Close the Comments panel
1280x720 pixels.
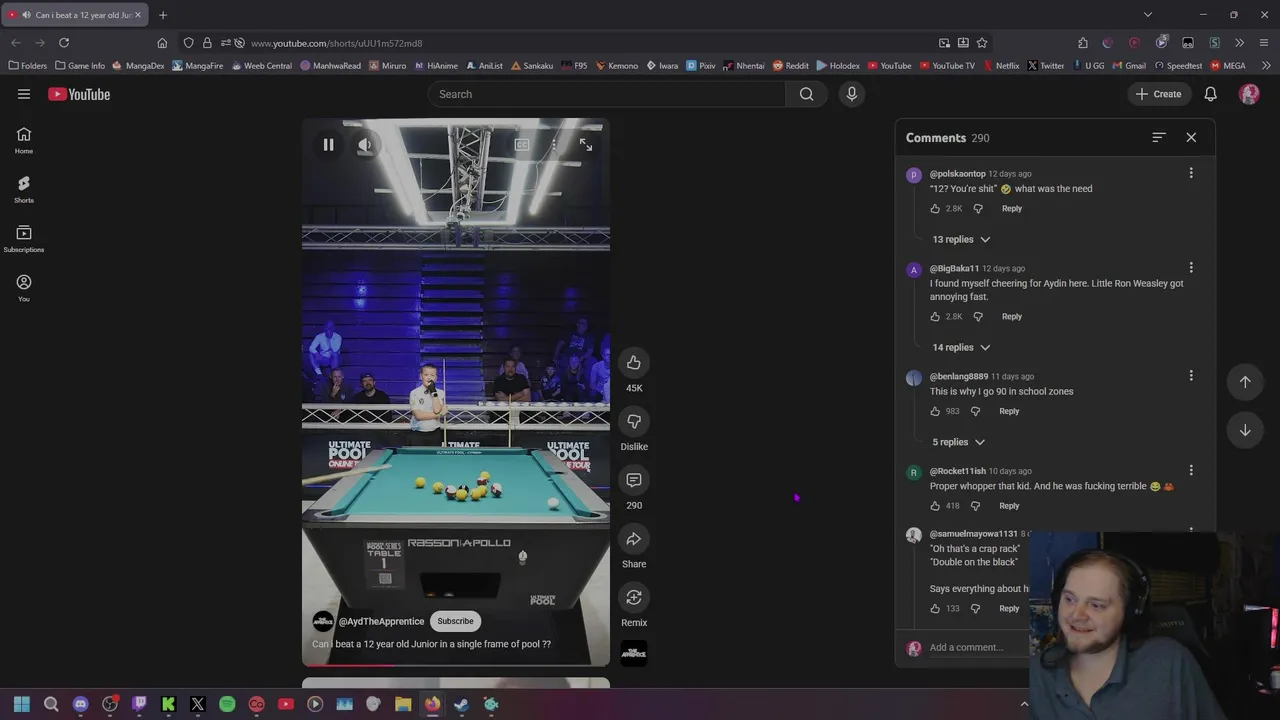coord(1191,137)
